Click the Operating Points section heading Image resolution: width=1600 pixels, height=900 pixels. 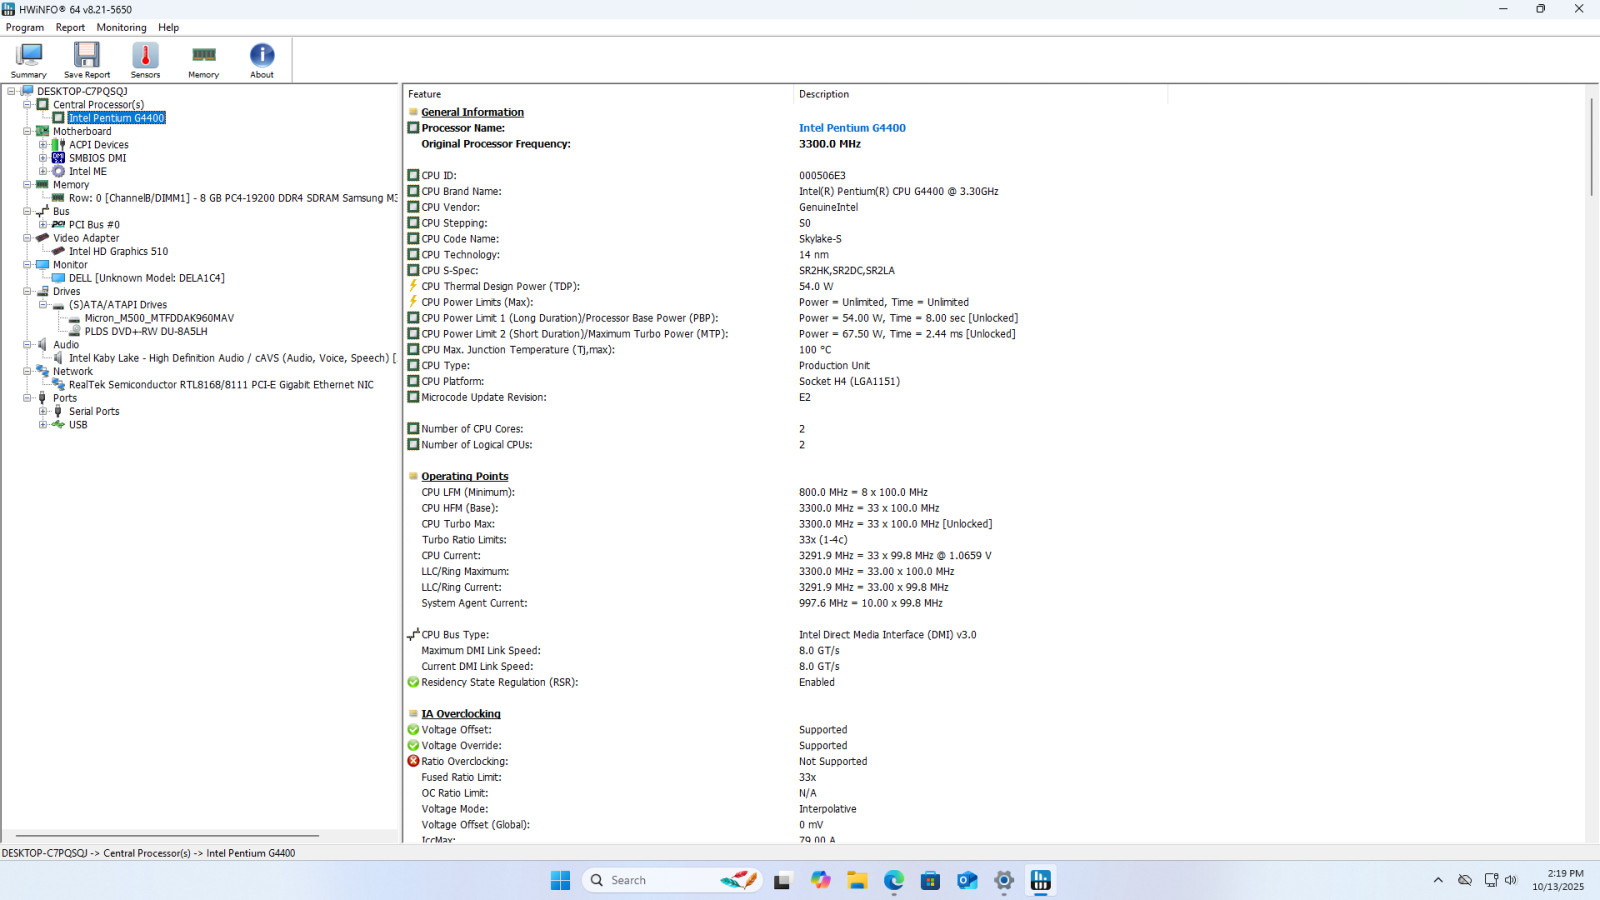coord(465,476)
